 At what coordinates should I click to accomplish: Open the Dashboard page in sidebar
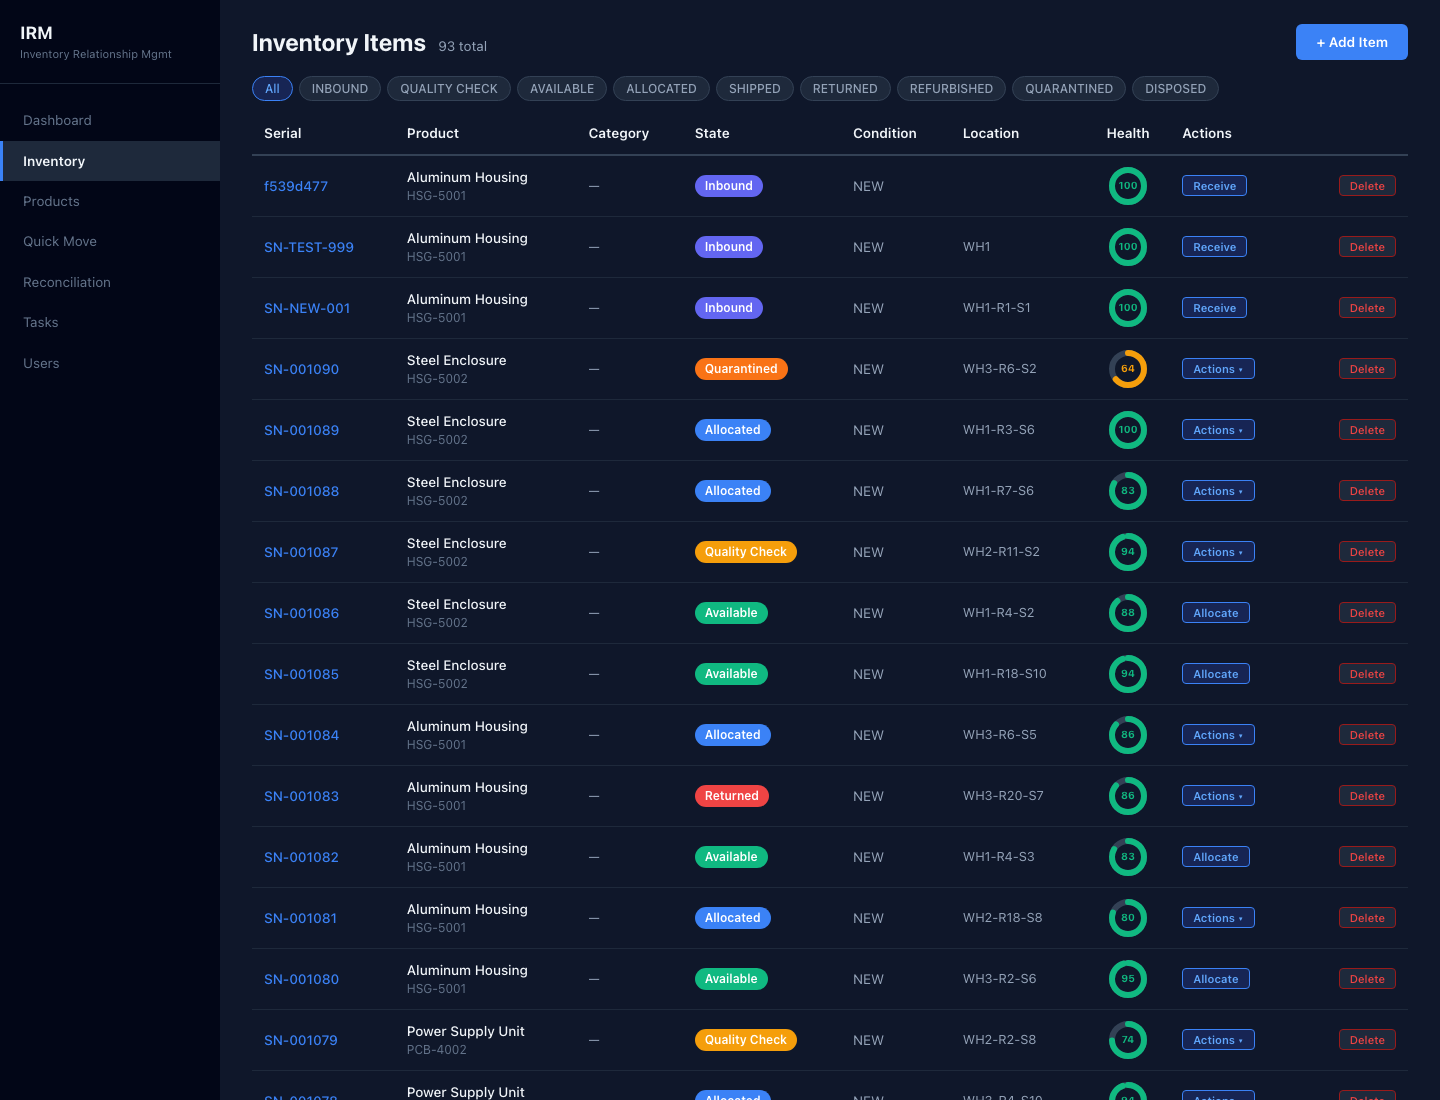tap(110, 120)
